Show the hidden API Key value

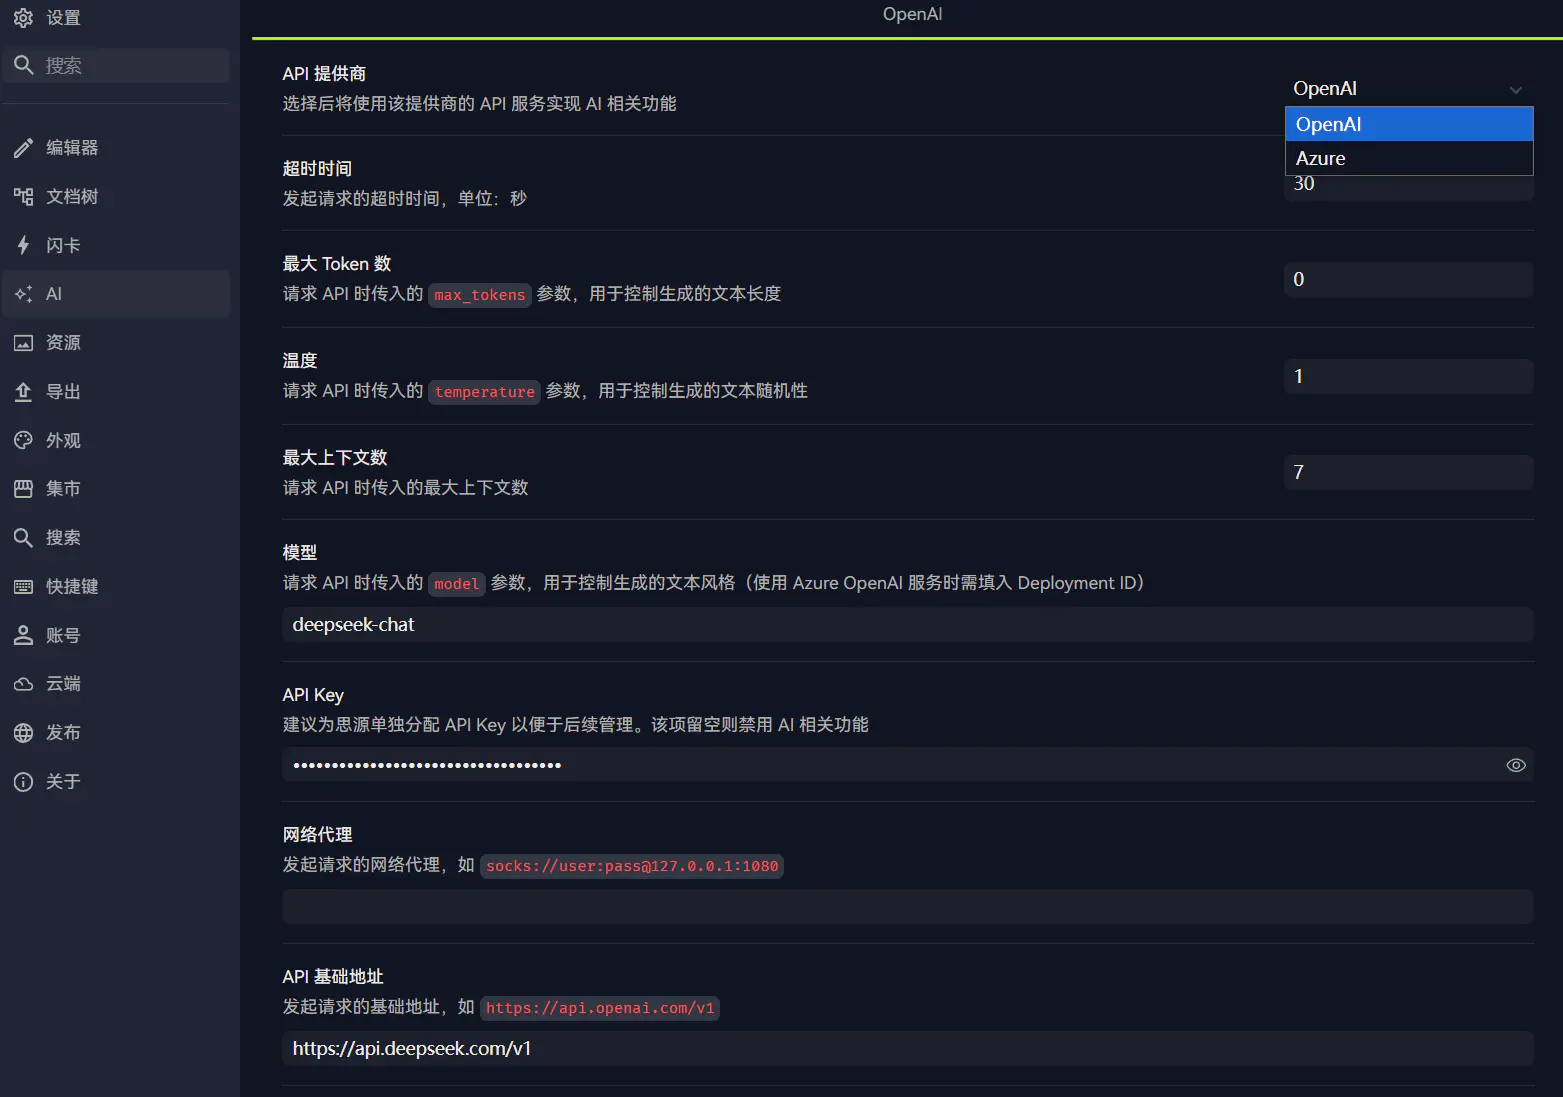pyautogui.click(x=1515, y=764)
